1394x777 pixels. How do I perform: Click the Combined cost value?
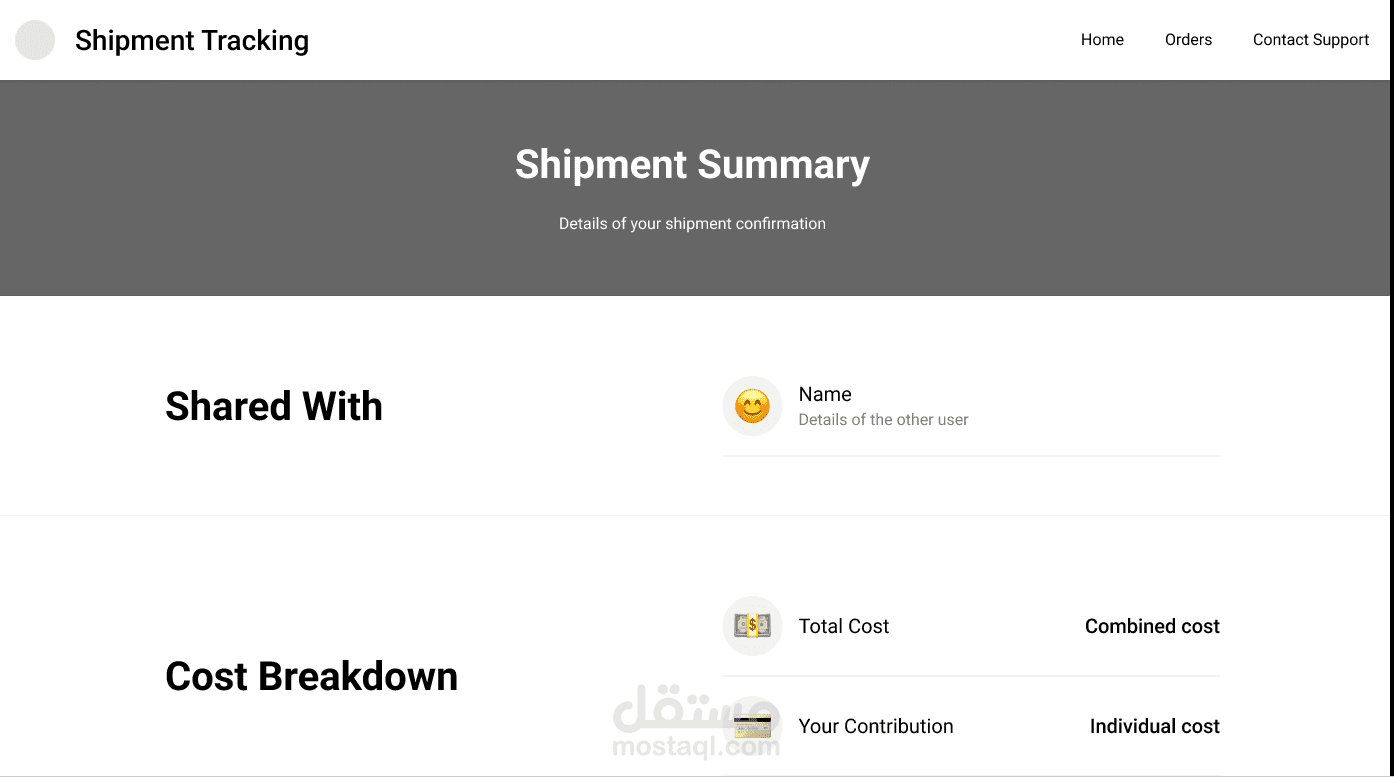tap(1152, 626)
